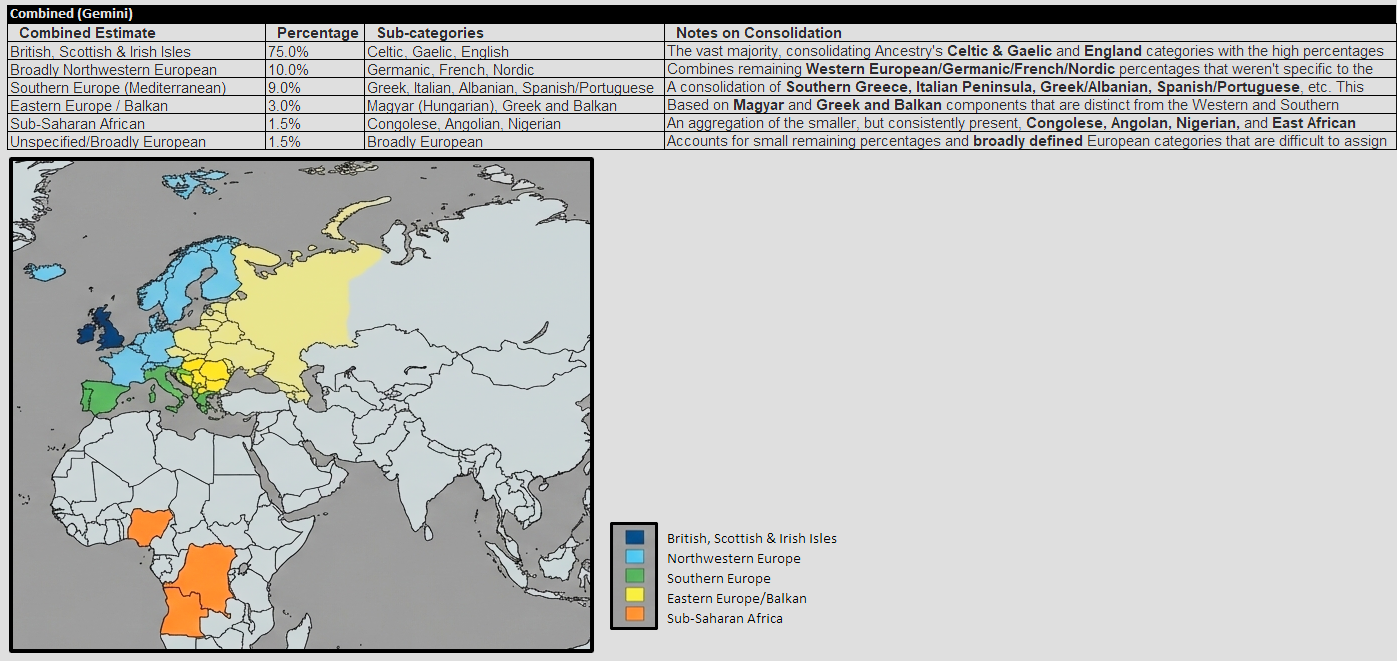This screenshot has width=1397, height=661.
Task: Click the light blue Northwestern Europe legend swatch
Action: click(634, 558)
